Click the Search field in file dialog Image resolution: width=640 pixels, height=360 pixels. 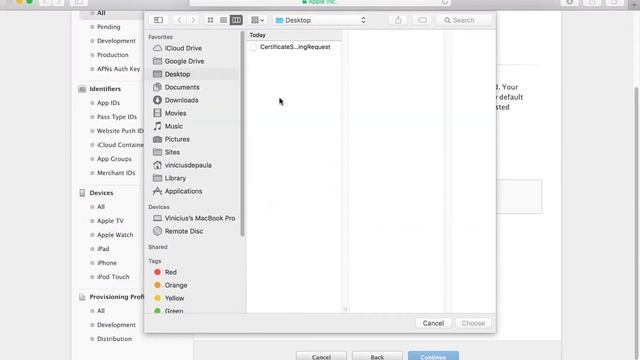click(x=464, y=20)
